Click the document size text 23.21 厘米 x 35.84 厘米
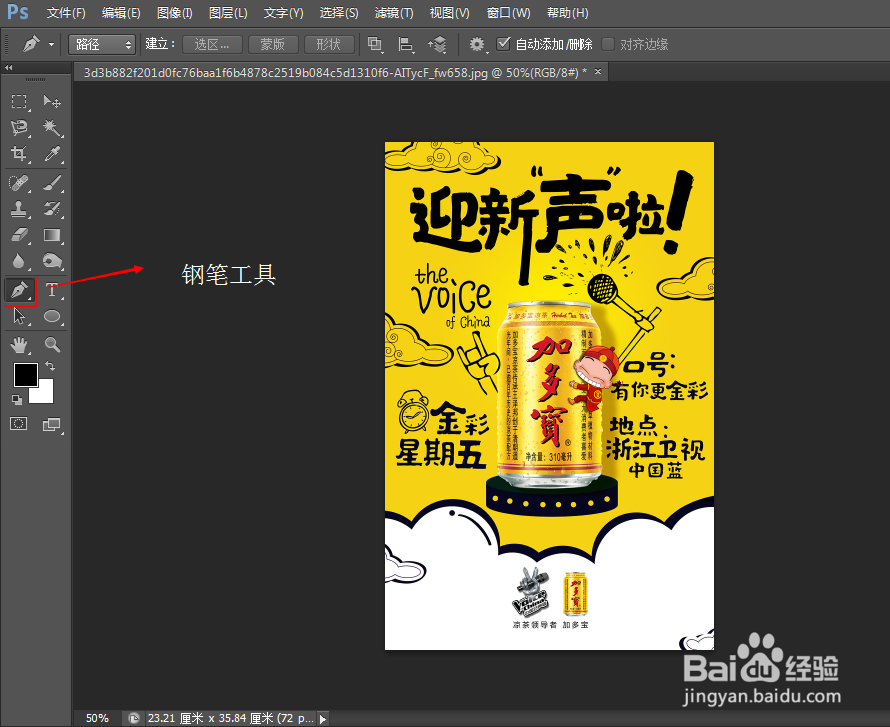The height and width of the screenshot is (727, 890). pyautogui.click(x=211, y=718)
